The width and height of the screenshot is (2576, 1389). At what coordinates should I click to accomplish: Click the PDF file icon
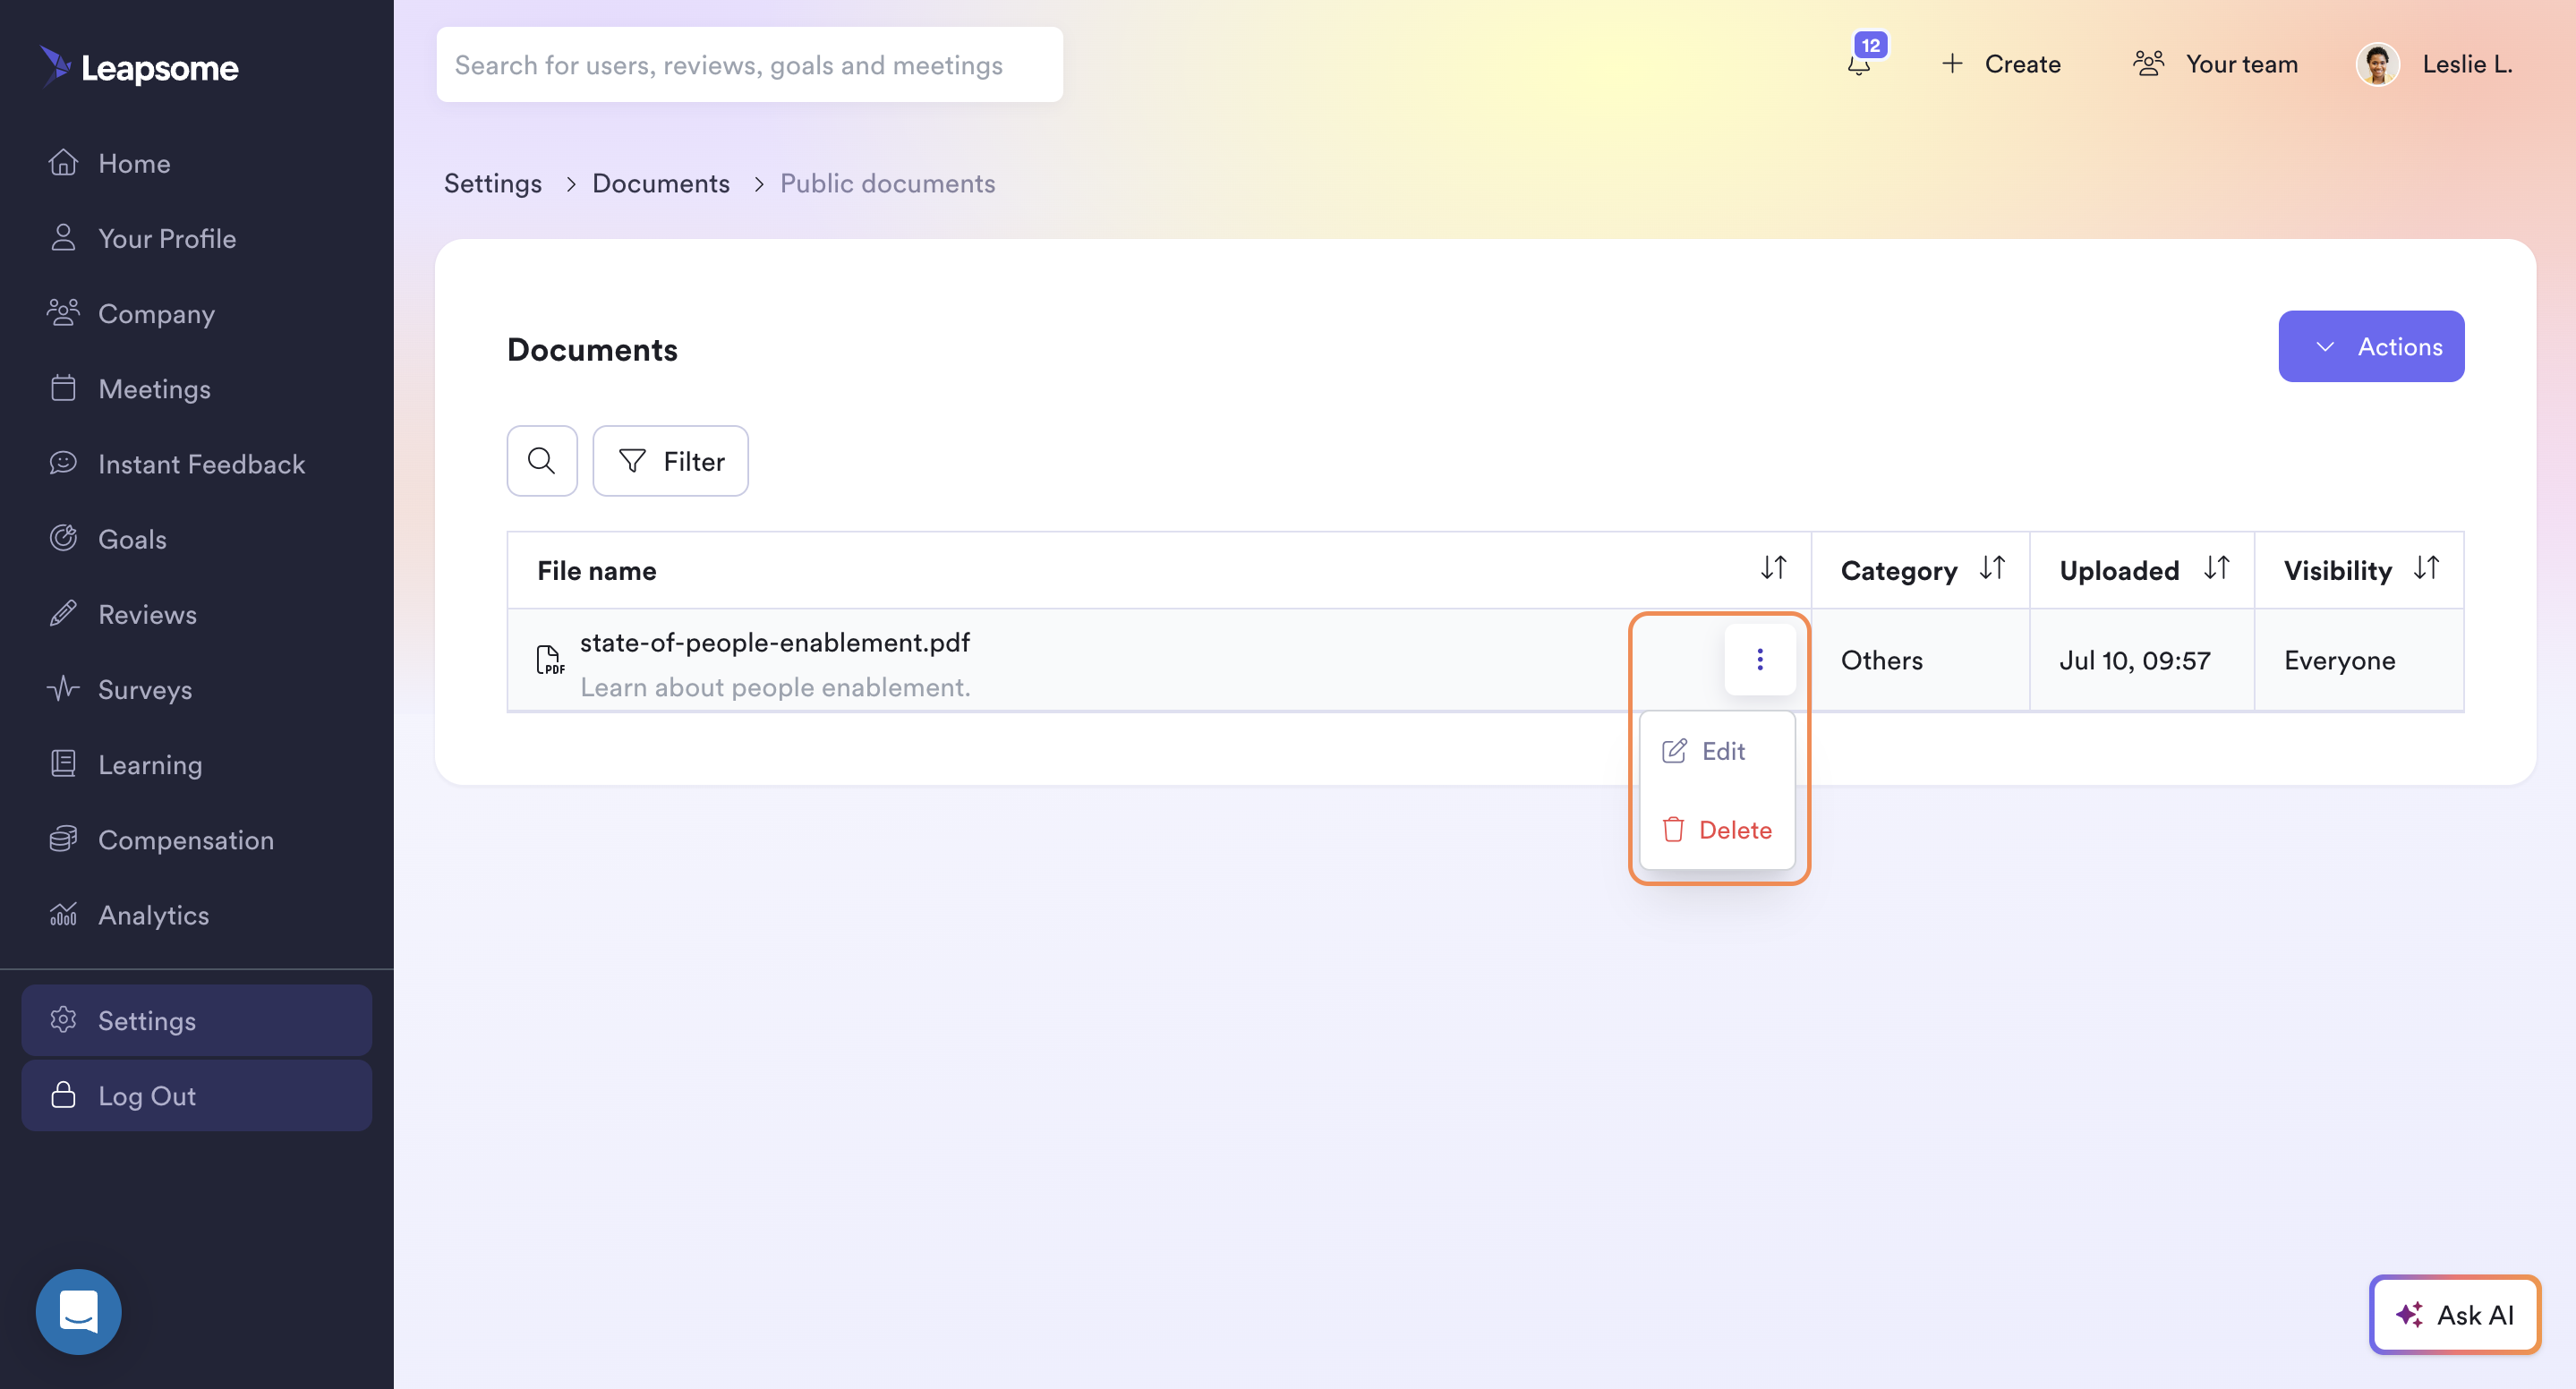tap(550, 660)
